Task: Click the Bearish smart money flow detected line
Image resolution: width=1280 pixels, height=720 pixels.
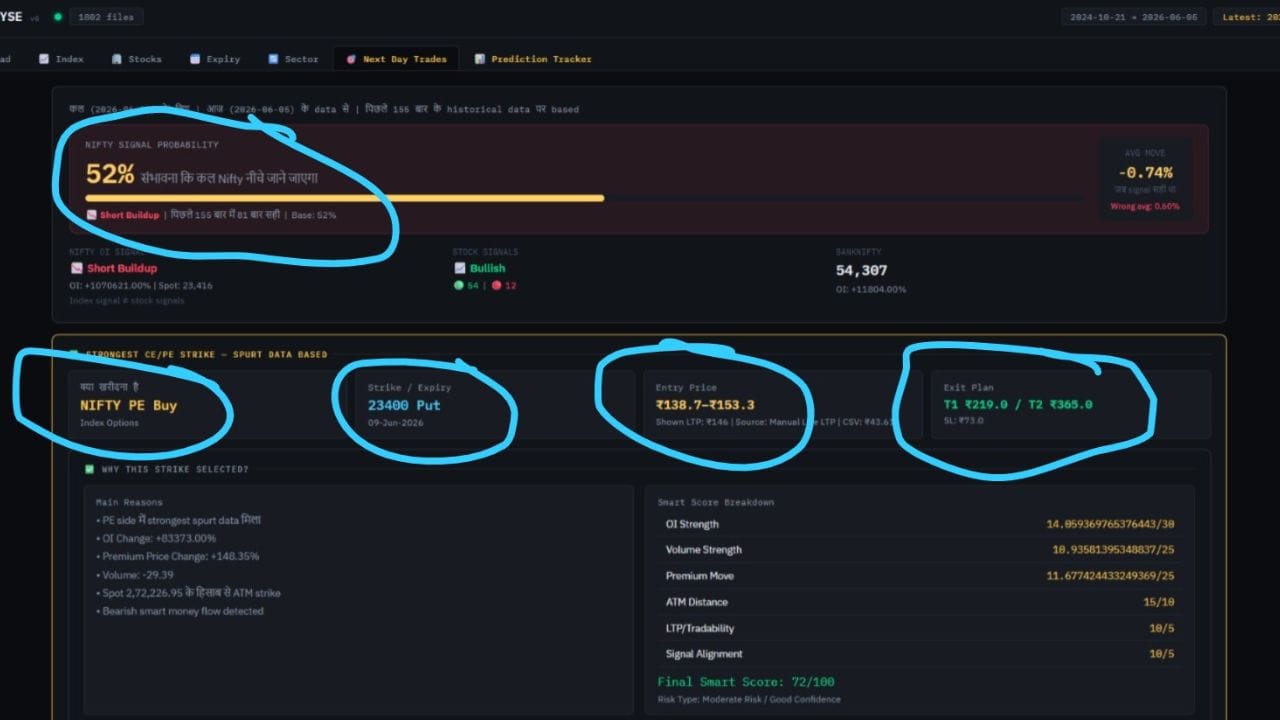Action: [x=180, y=611]
